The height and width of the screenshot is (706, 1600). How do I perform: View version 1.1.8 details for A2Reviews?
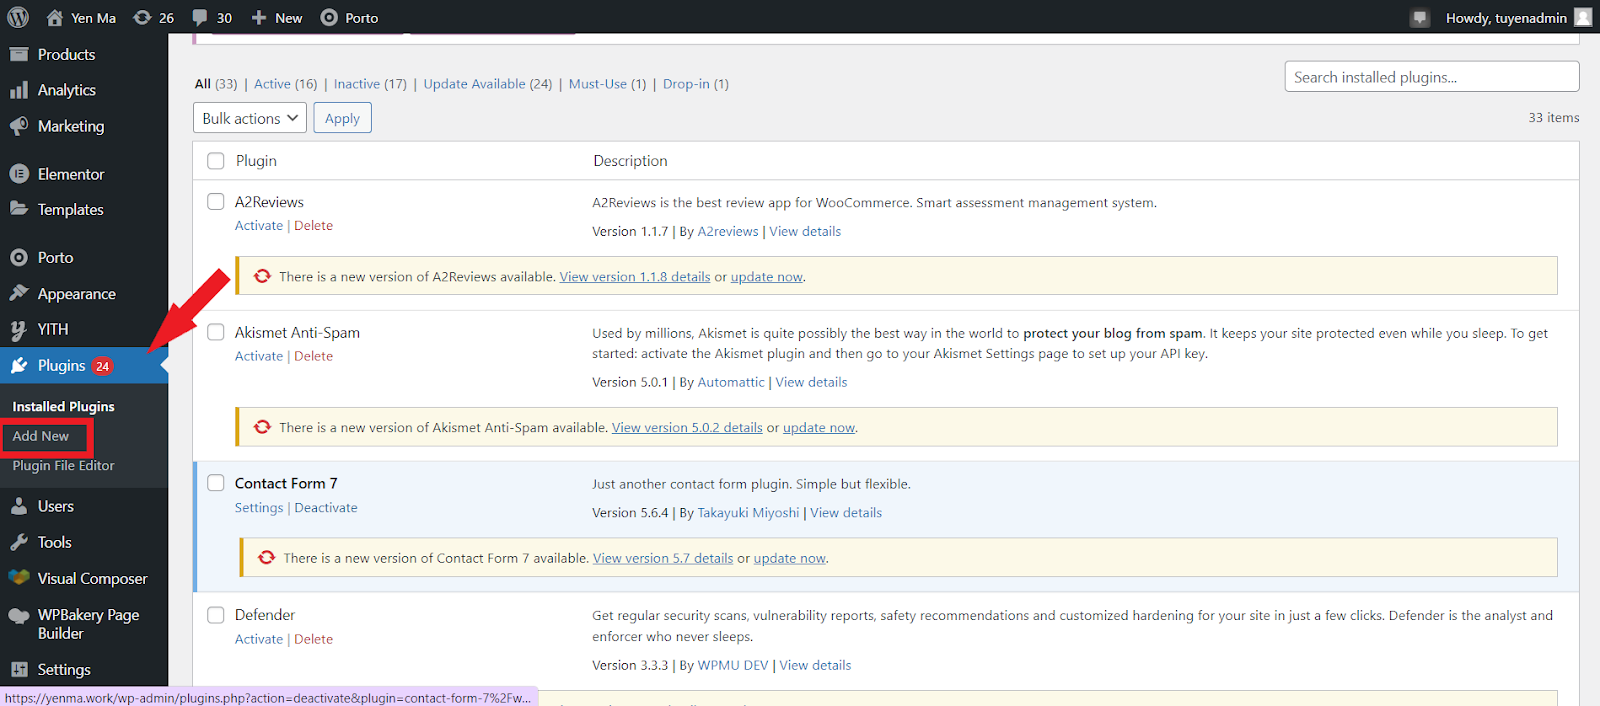(x=635, y=277)
